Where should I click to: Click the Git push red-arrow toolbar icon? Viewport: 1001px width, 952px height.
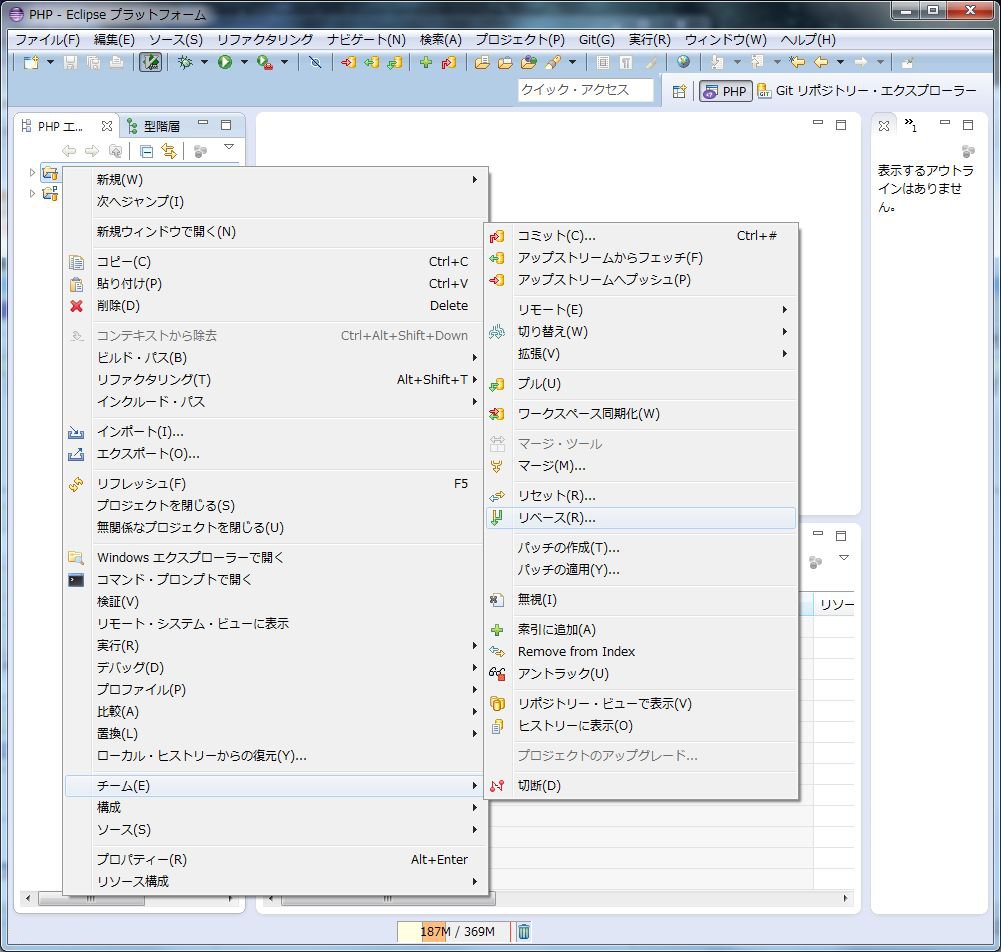(348, 63)
